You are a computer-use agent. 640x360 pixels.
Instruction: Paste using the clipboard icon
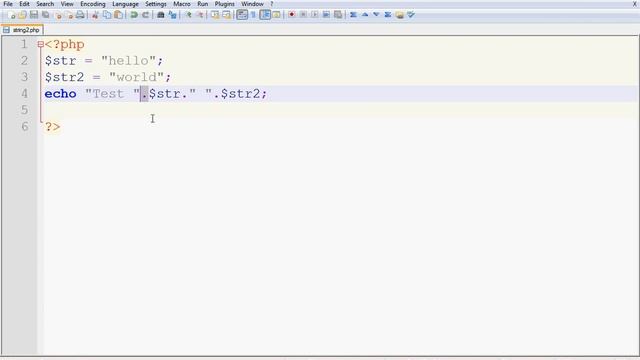(118, 15)
